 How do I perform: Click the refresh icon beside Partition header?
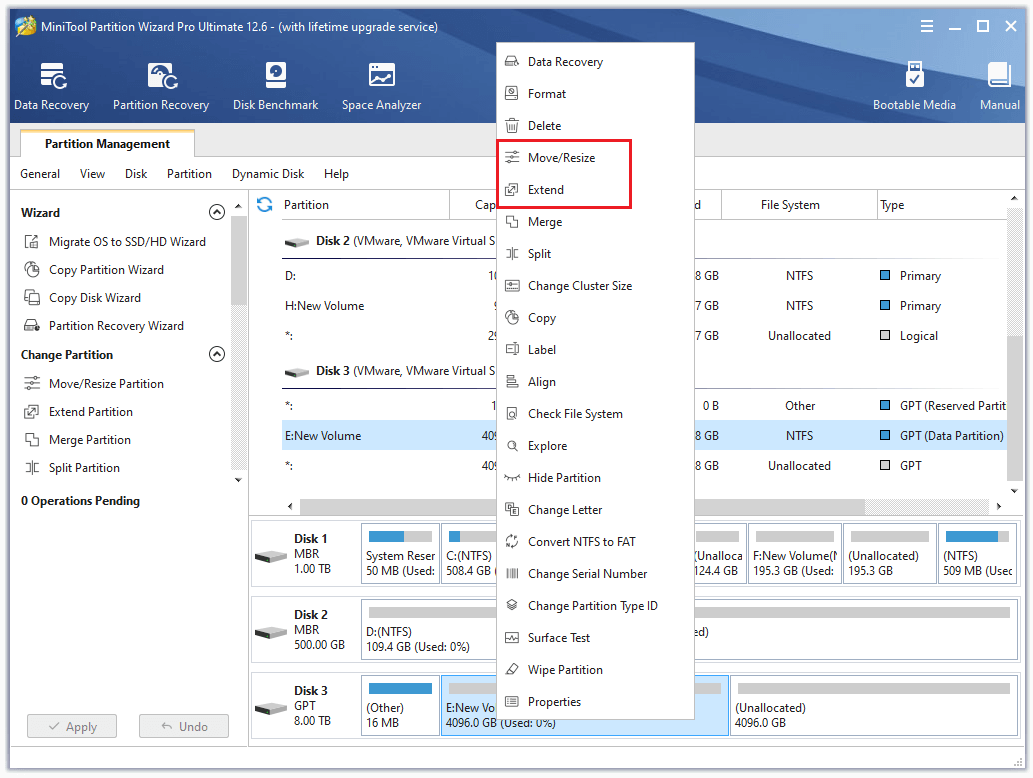[x=265, y=205]
